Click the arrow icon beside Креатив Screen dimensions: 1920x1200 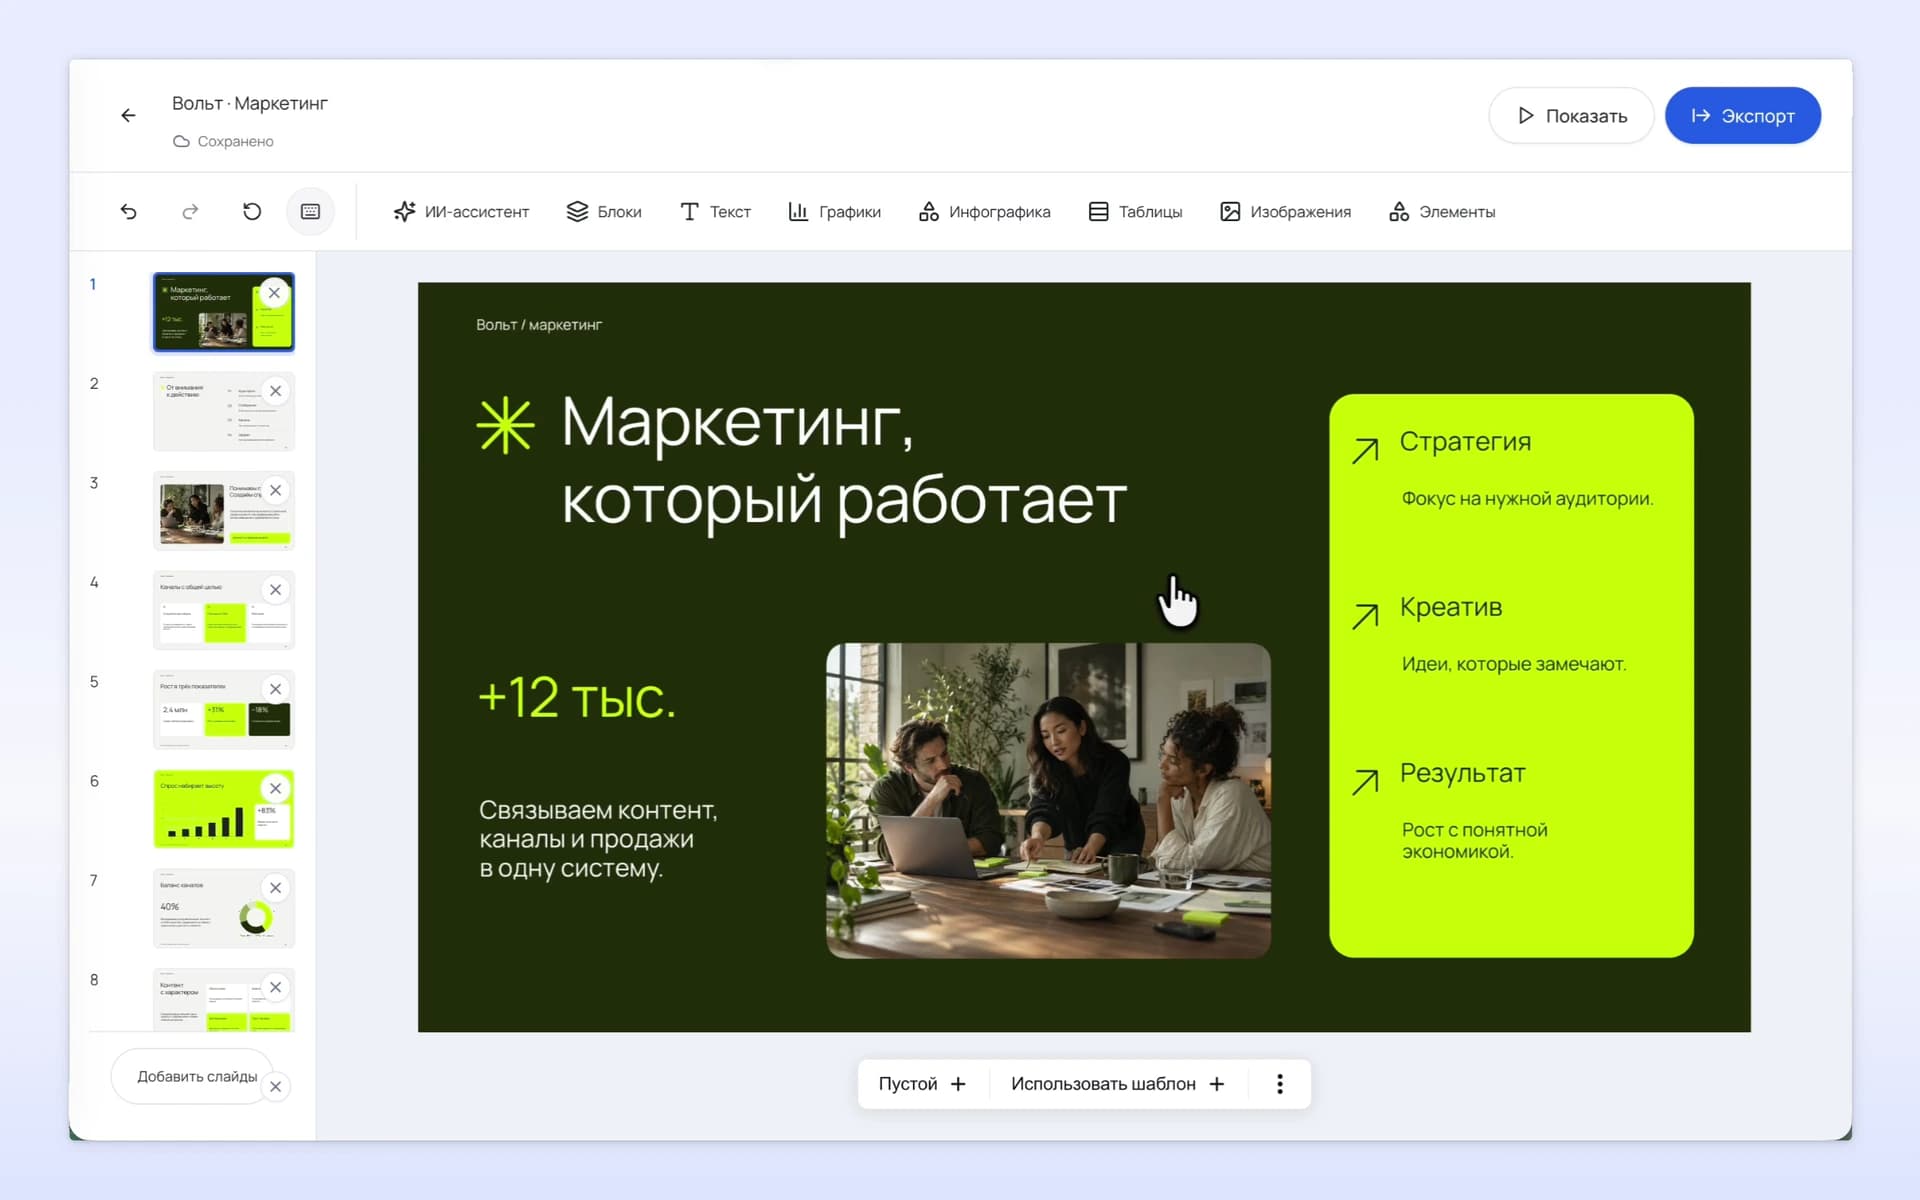point(1365,616)
